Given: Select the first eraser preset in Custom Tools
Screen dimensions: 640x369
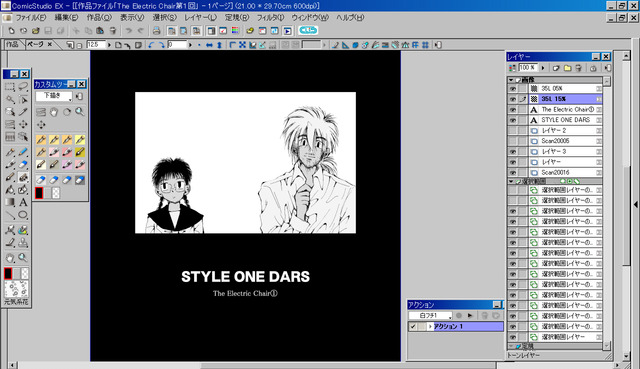Looking at the screenshot, I should (x=41, y=180).
